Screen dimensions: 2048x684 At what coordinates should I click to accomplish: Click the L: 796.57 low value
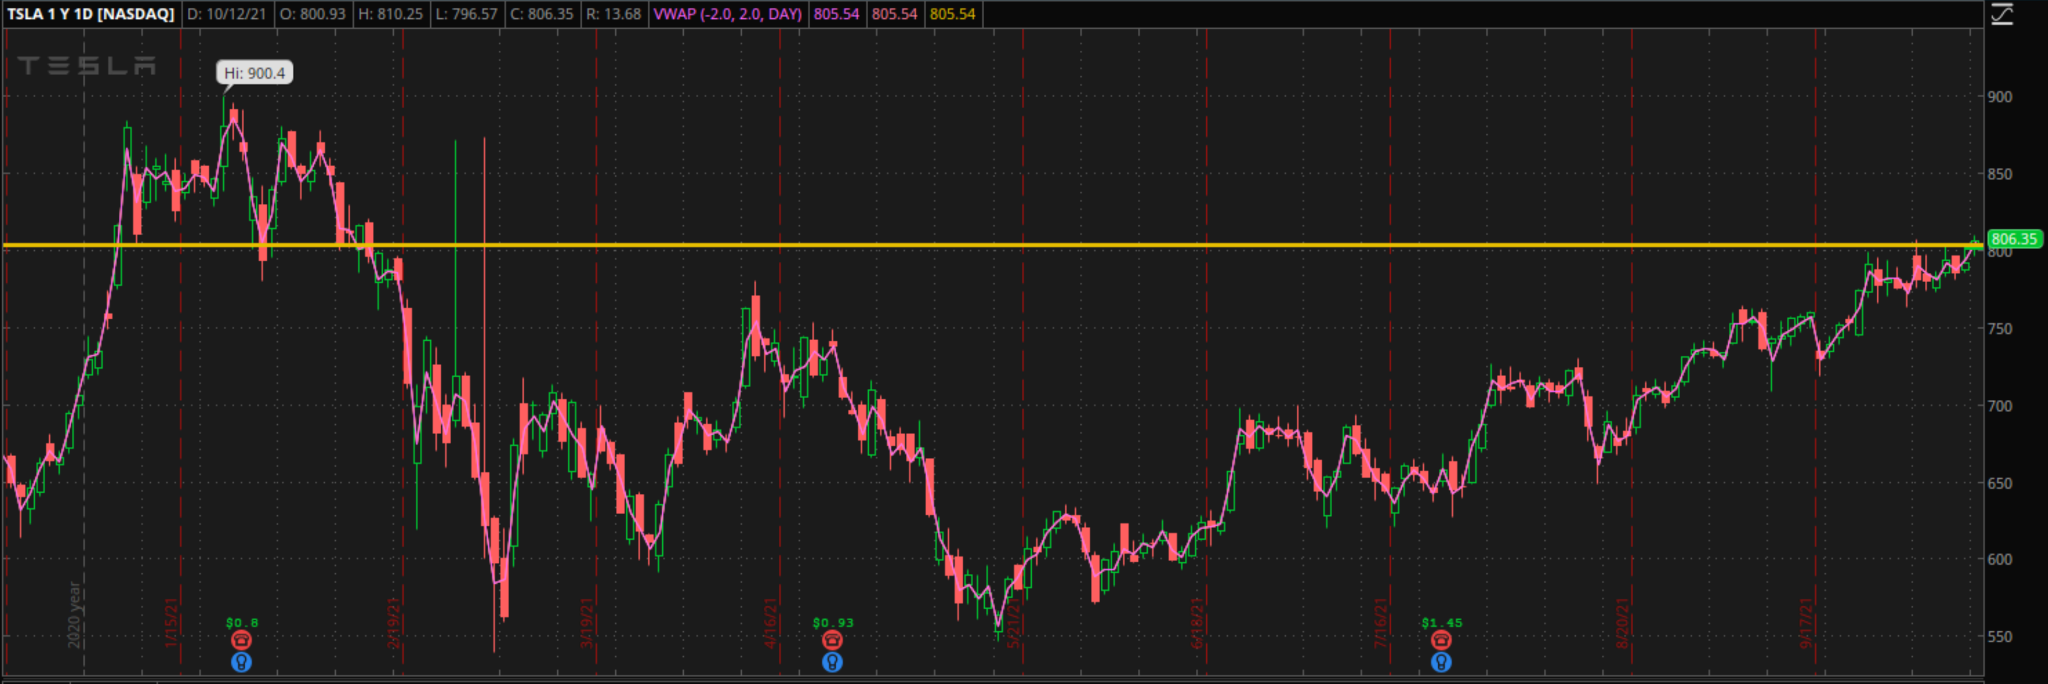tap(467, 14)
